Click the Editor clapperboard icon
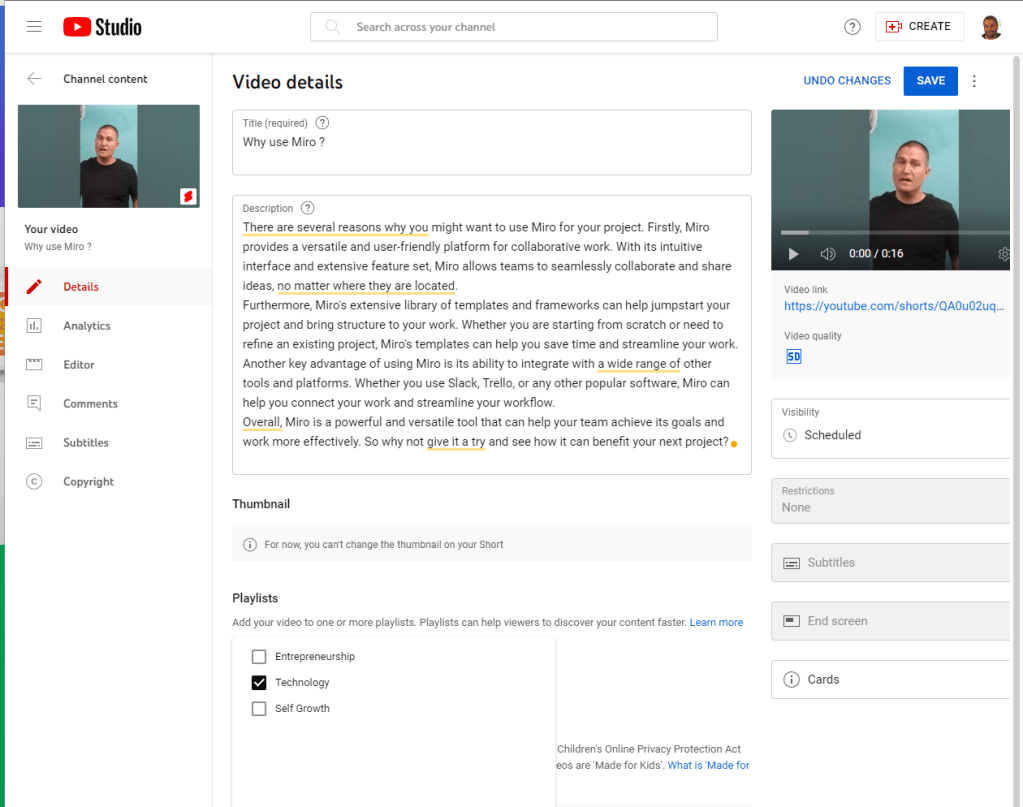Image resolution: width=1023 pixels, height=807 pixels. [x=34, y=365]
